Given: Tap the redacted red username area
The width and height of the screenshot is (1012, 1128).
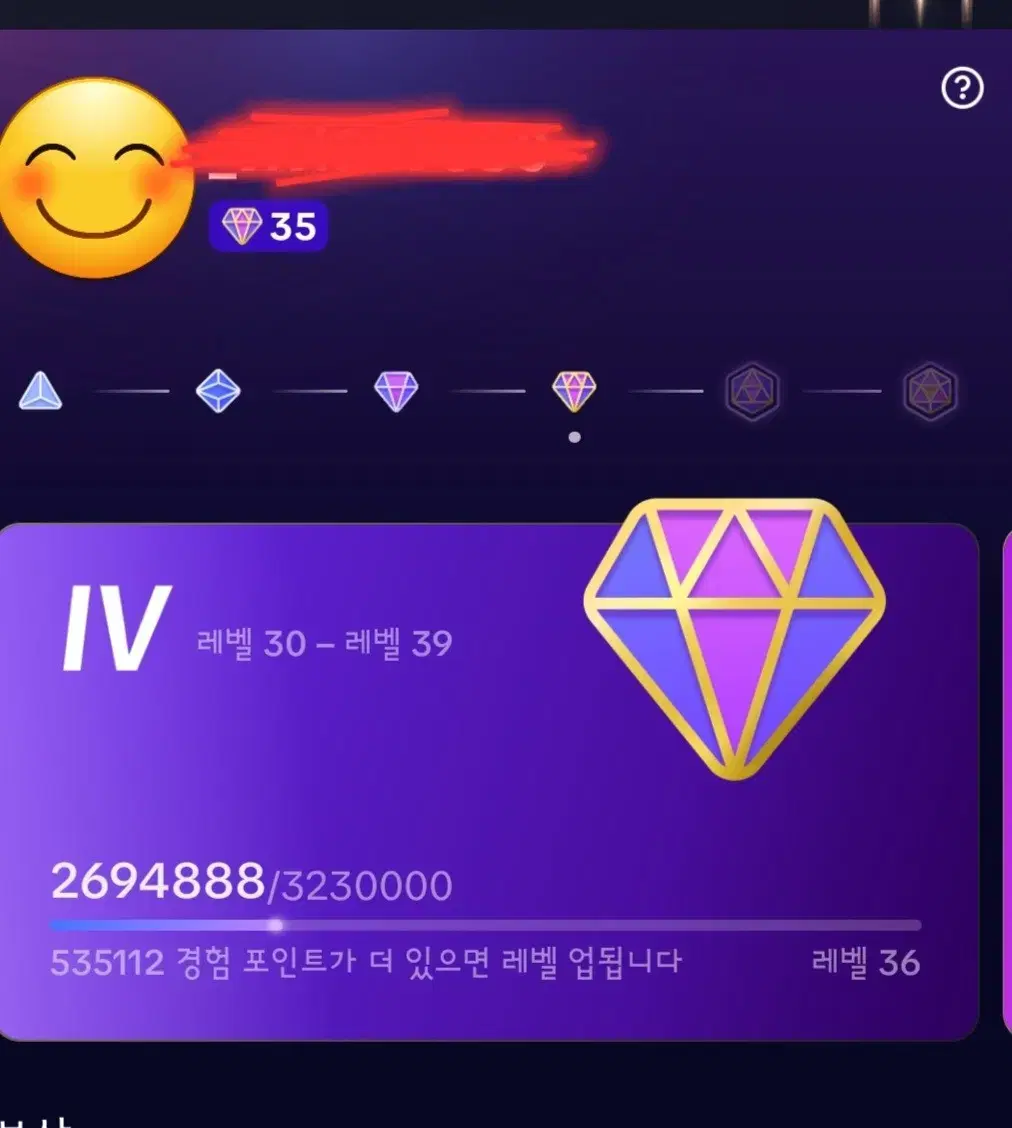Looking at the screenshot, I should pyautogui.click(x=388, y=146).
